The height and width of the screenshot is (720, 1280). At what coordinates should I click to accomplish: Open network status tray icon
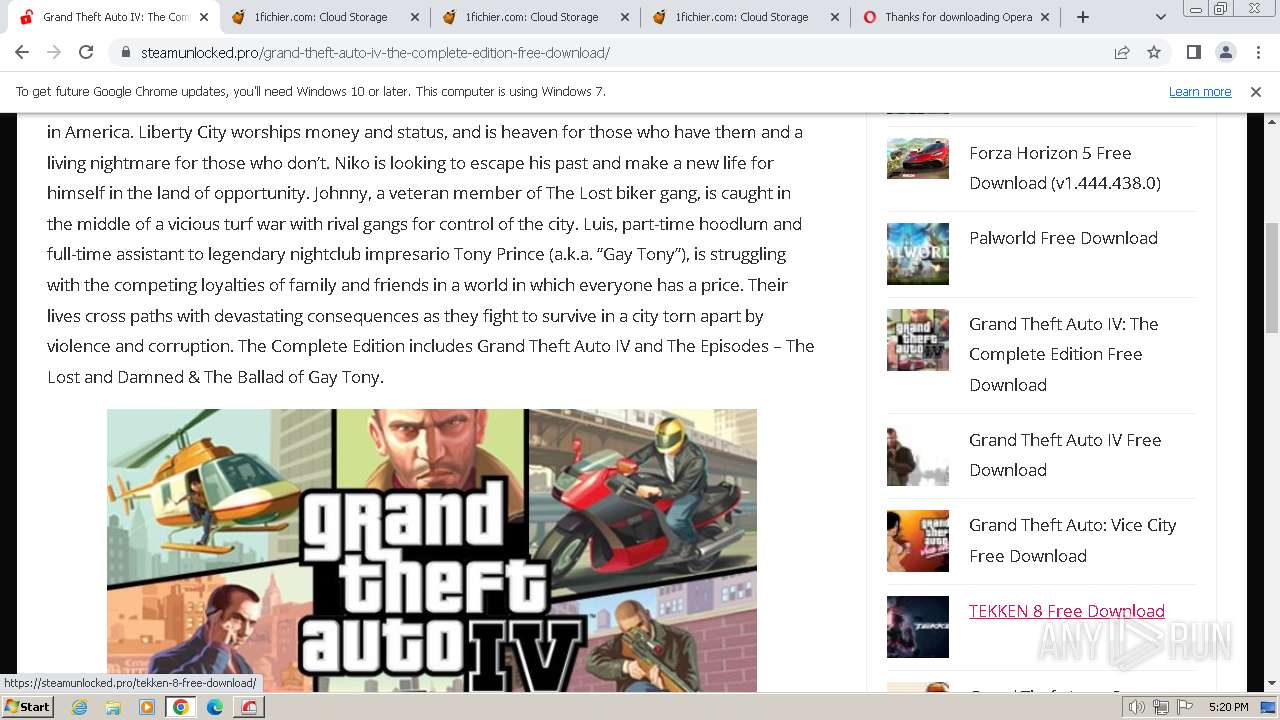click(x=1161, y=707)
